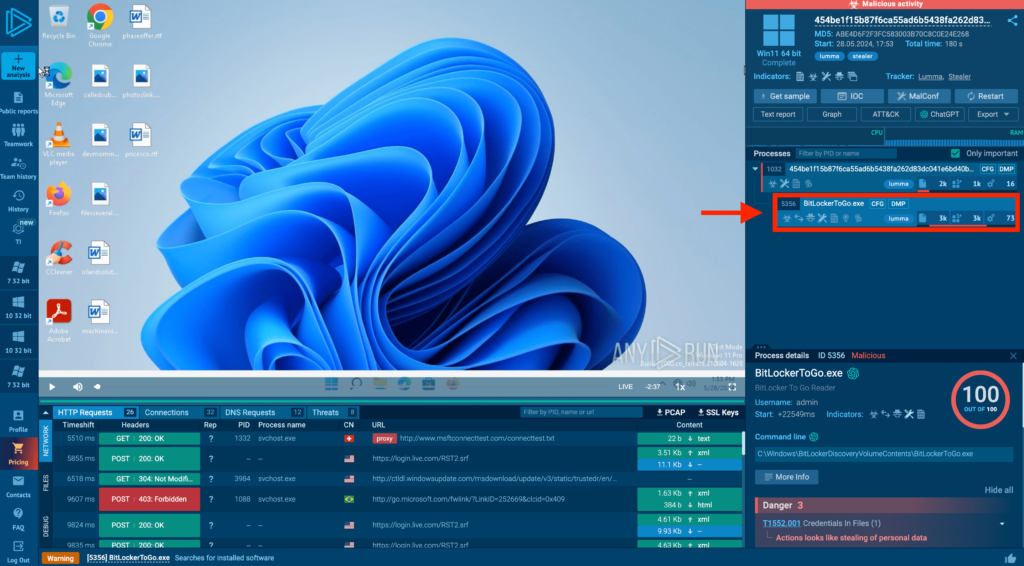Open the TI sidebar item marked new
The image size is (1024, 566).
click(x=18, y=233)
